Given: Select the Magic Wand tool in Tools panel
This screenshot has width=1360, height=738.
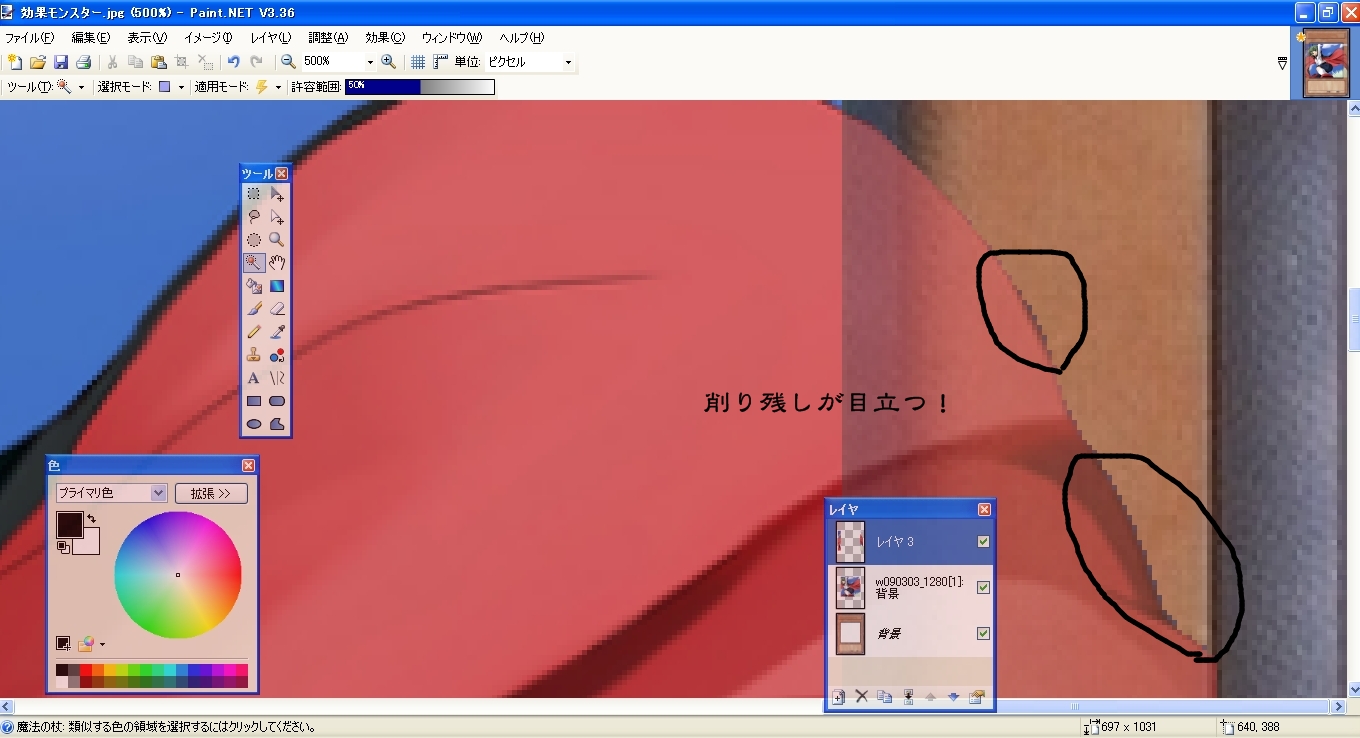Looking at the screenshot, I should tap(254, 263).
